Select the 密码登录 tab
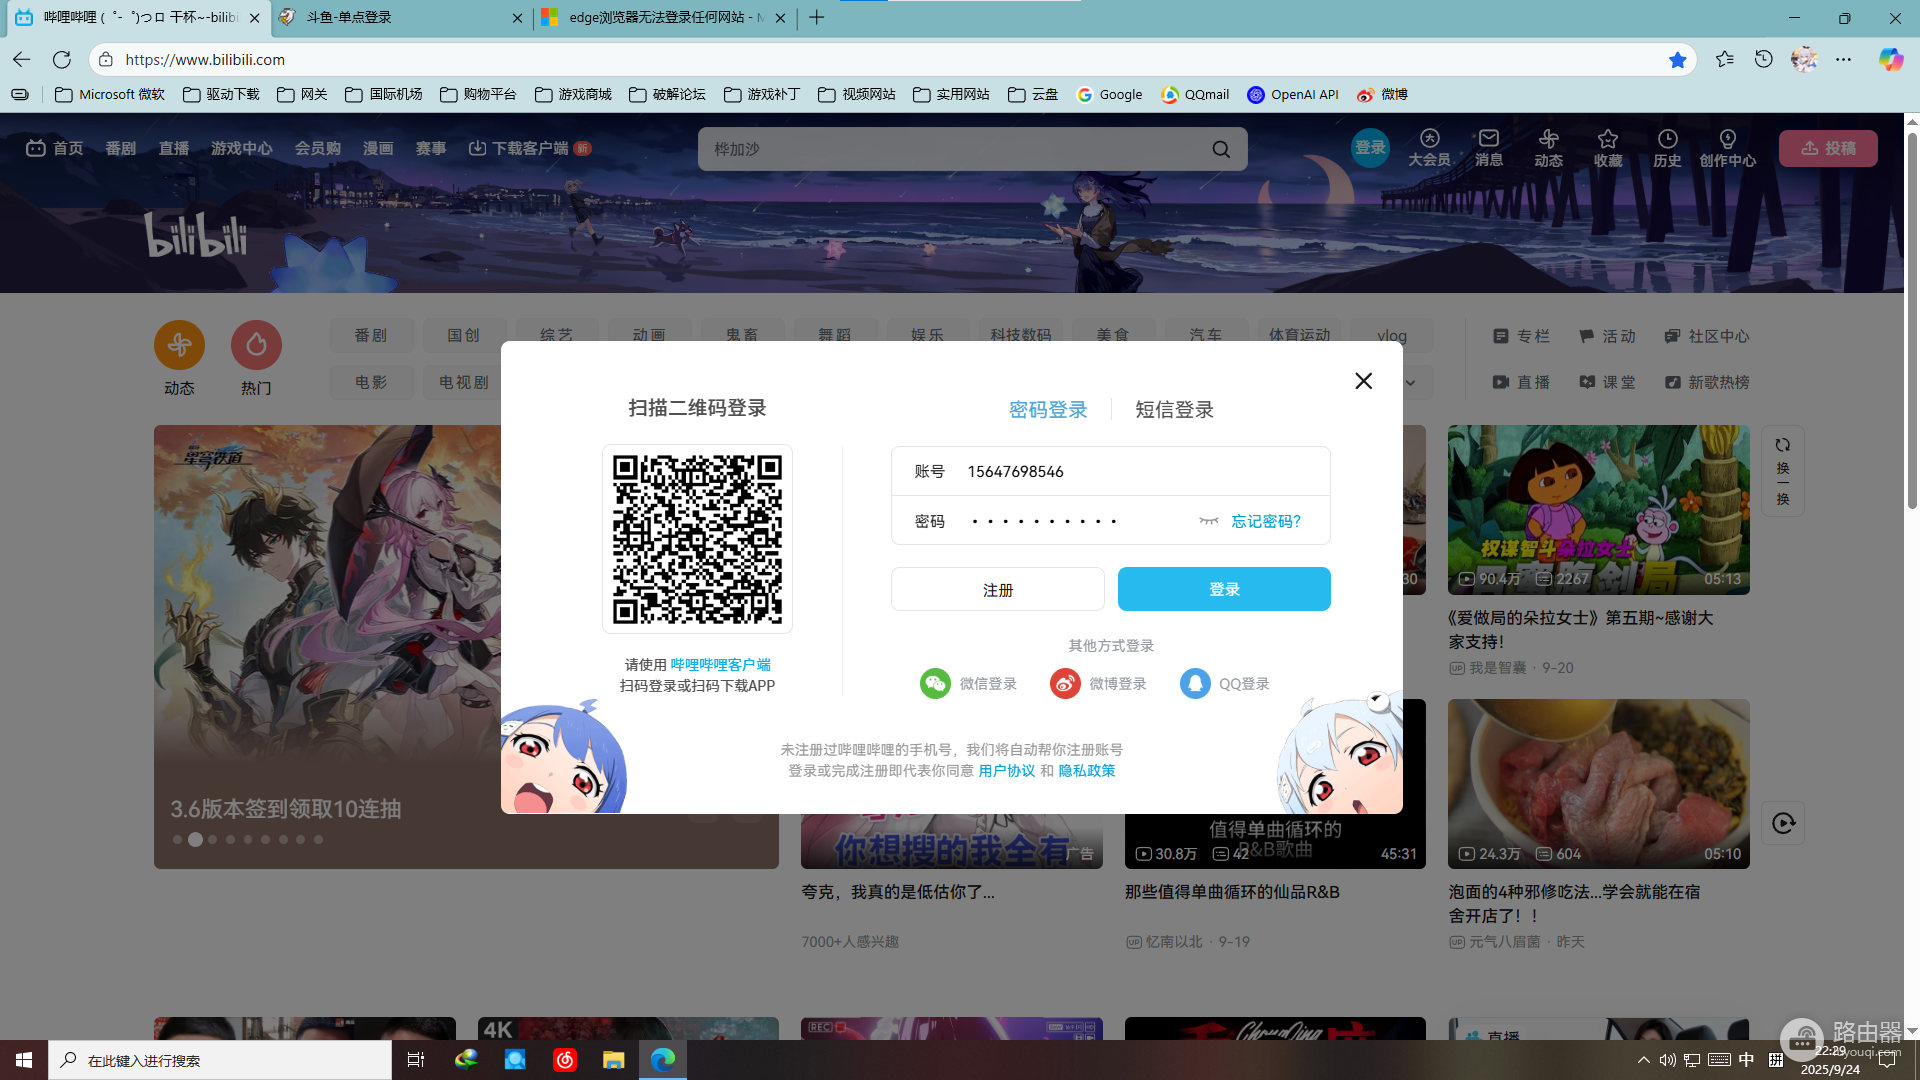Image resolution: width=1920 pixels, height=1080 pixels. pyautogui.click(x=1048, y=410)
